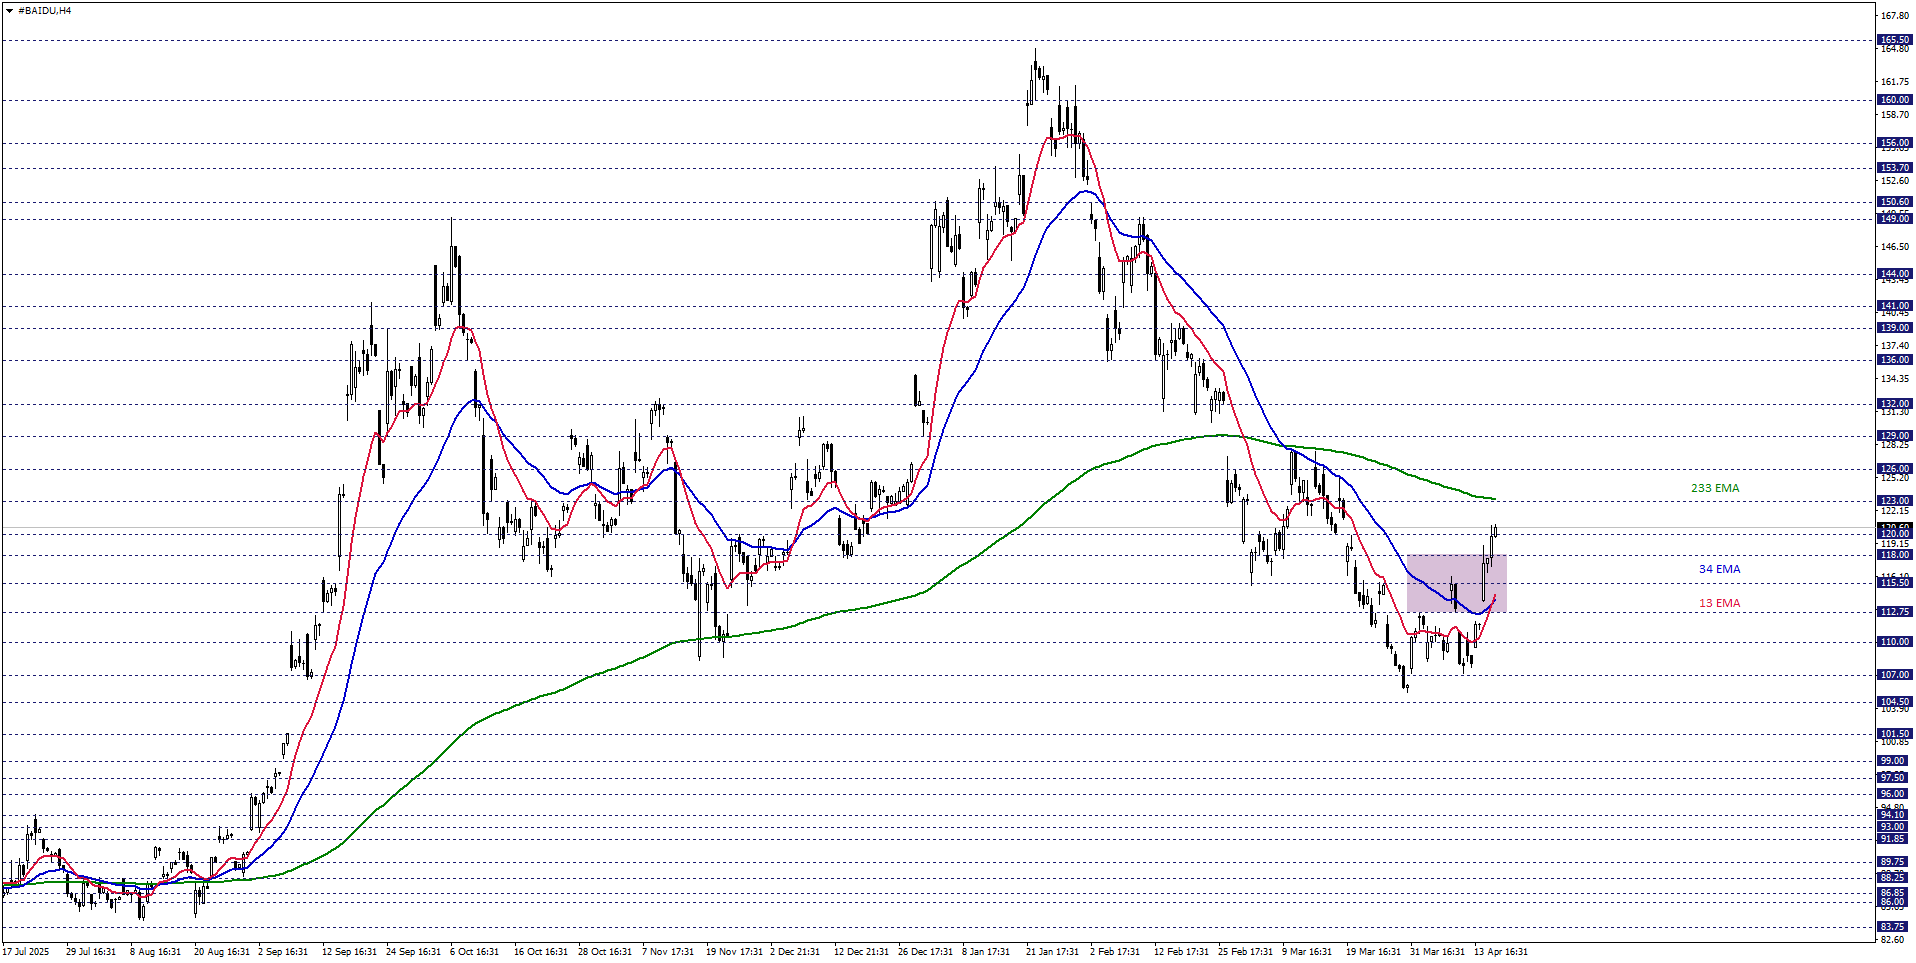Image resolution: width=1916 pixels, height=963 pixels.
Task: Select the 136.00 price level tag
Action: [x=1894, y=360]
